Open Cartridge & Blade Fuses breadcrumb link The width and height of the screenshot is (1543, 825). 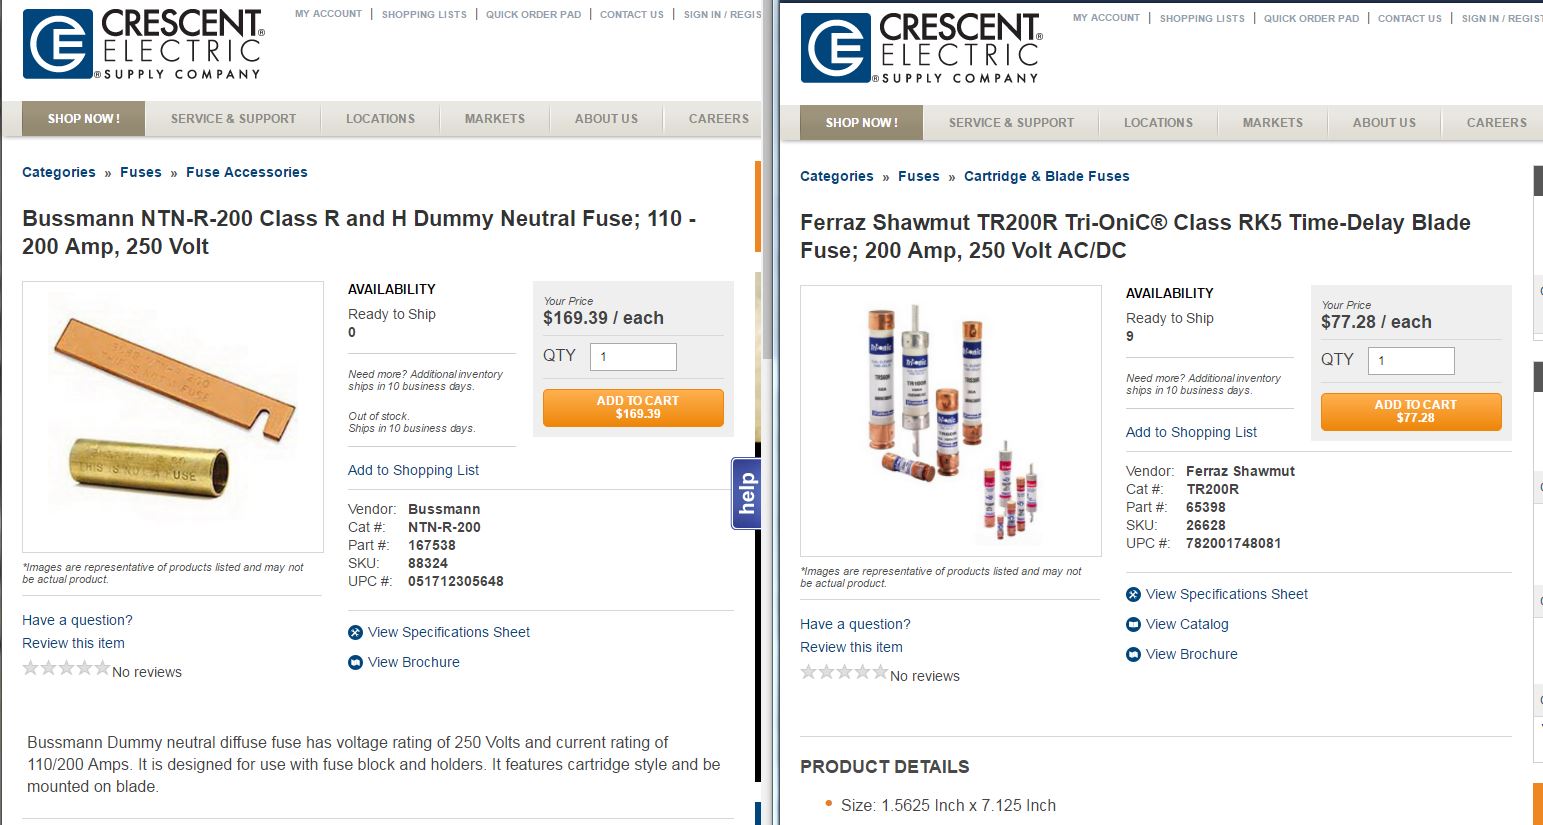coord(1046,176)
